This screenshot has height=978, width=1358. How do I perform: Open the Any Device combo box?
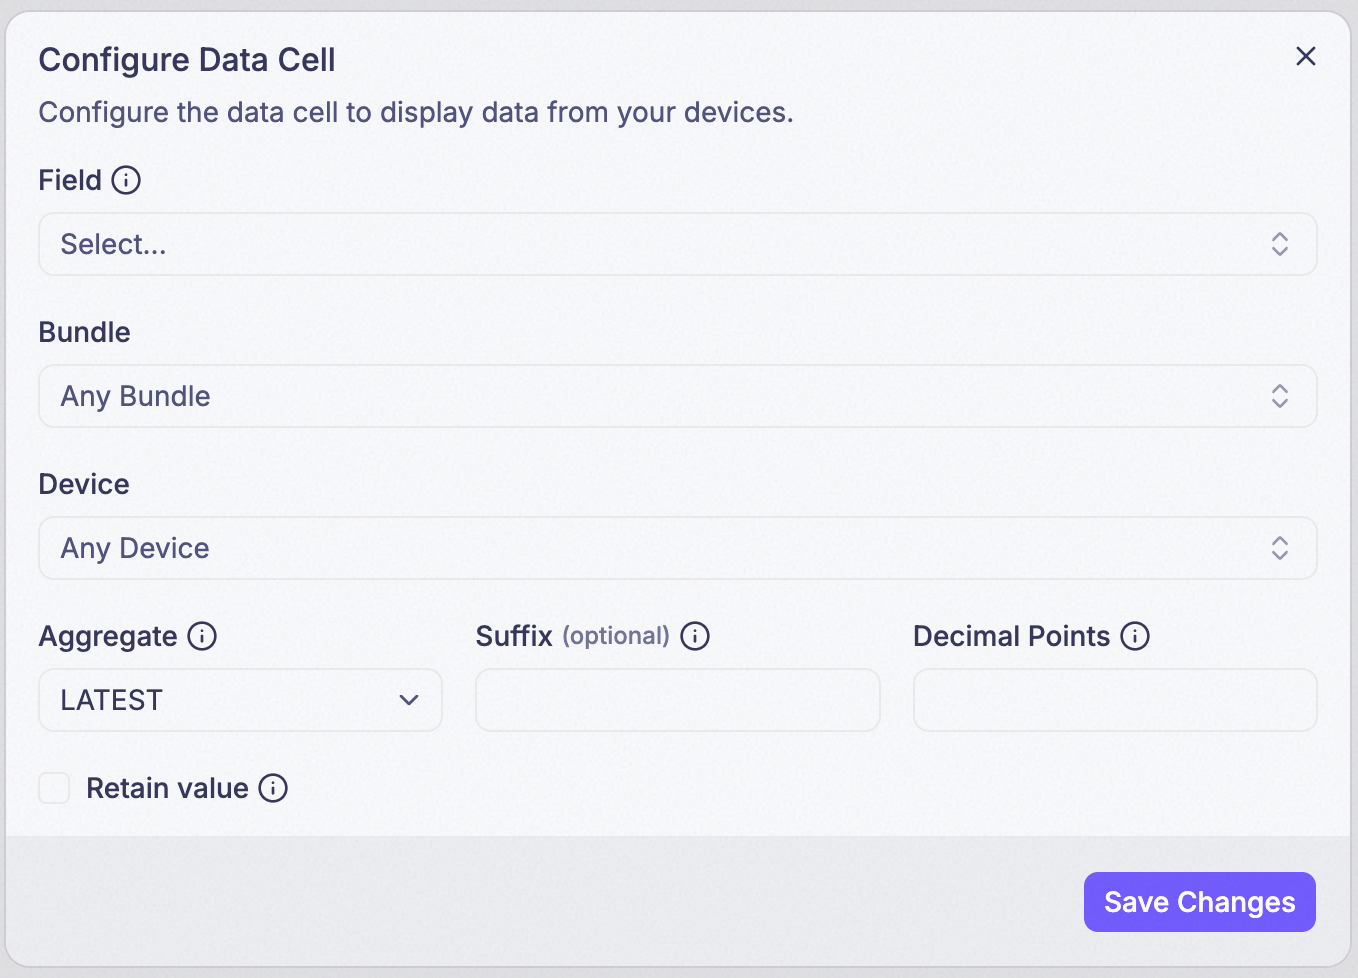678,548
